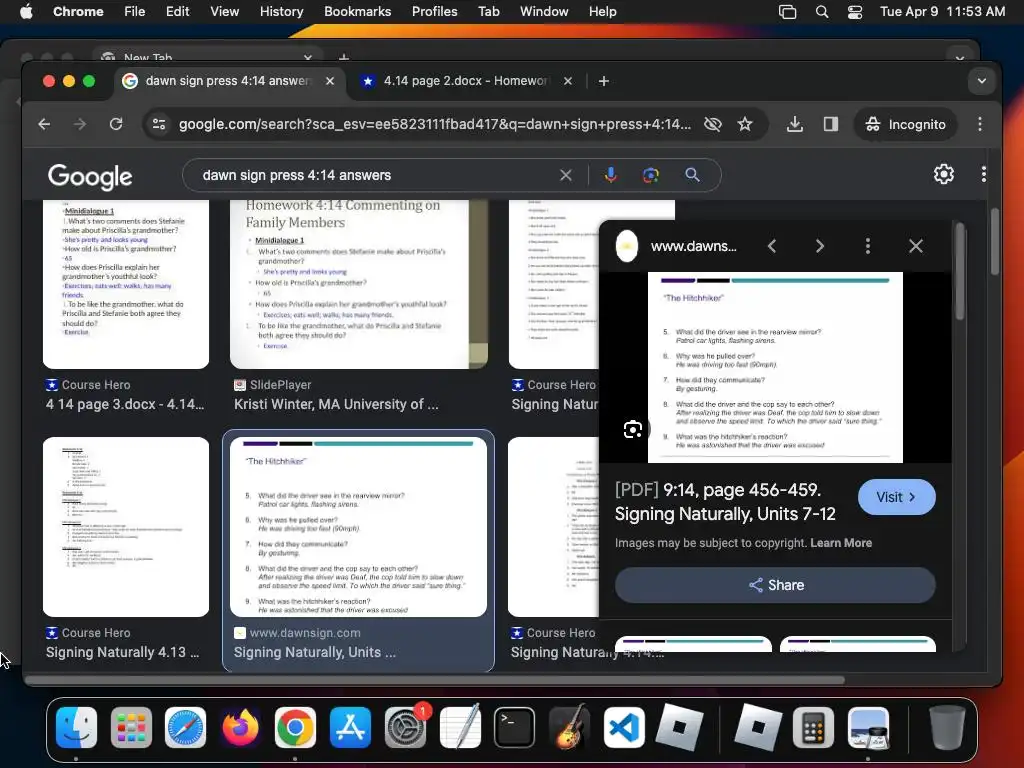Click the Incognito profile button

906,124
